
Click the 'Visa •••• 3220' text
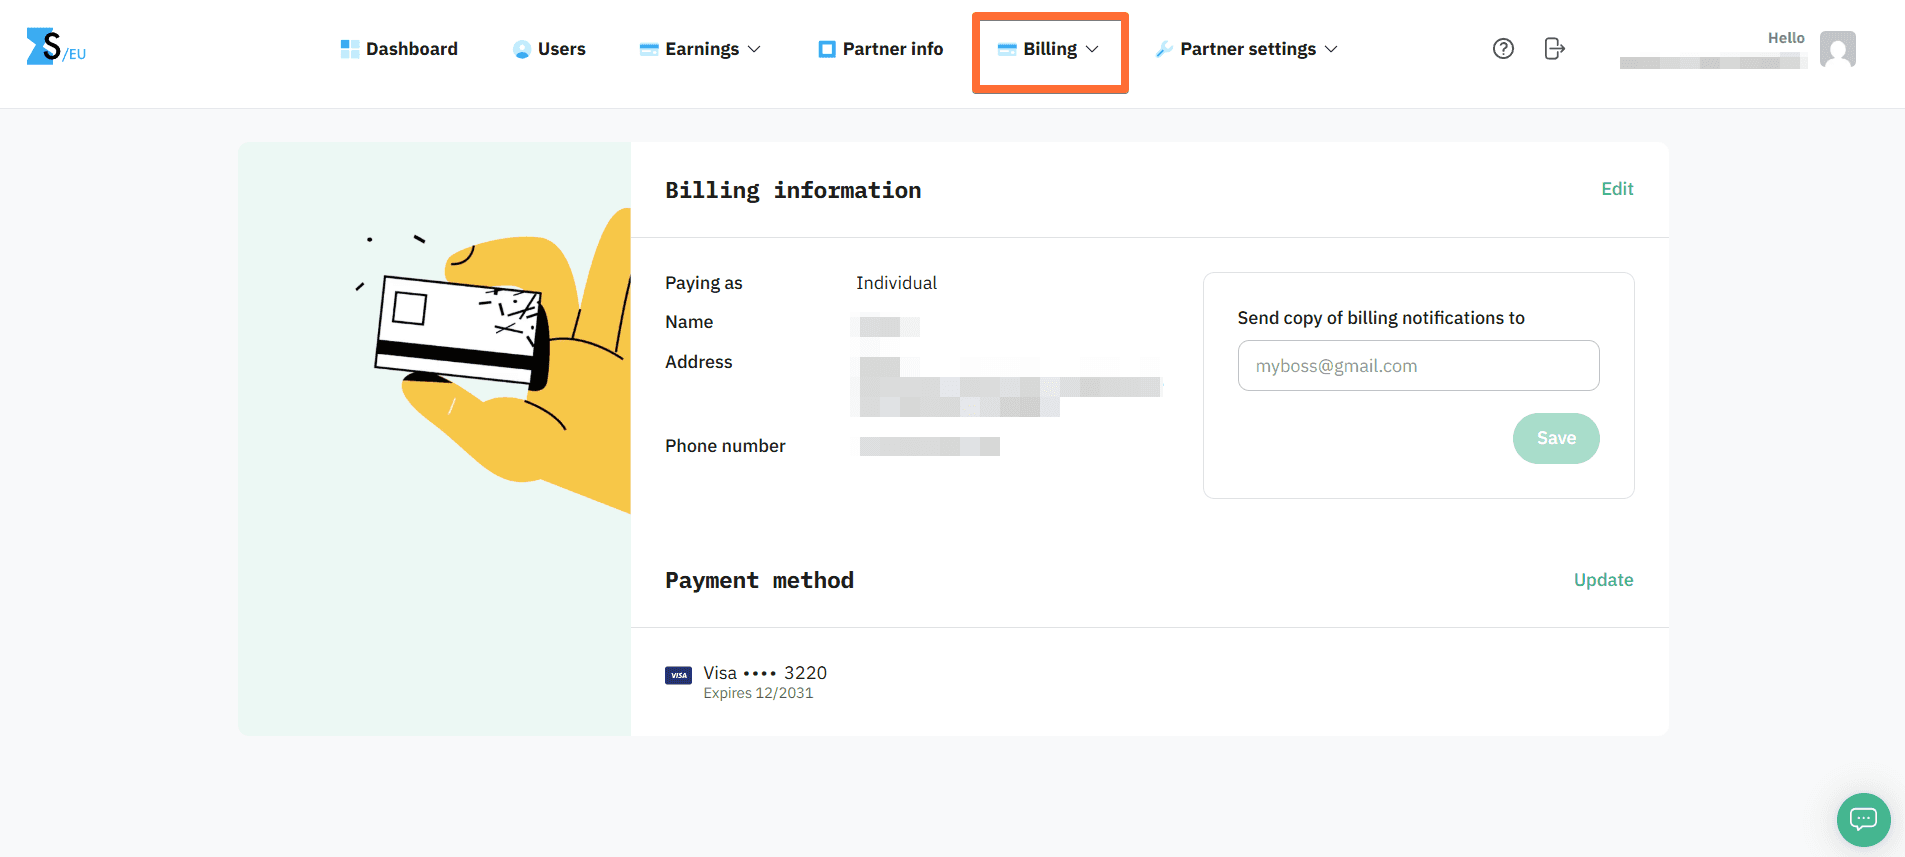[x=765, y=673]
